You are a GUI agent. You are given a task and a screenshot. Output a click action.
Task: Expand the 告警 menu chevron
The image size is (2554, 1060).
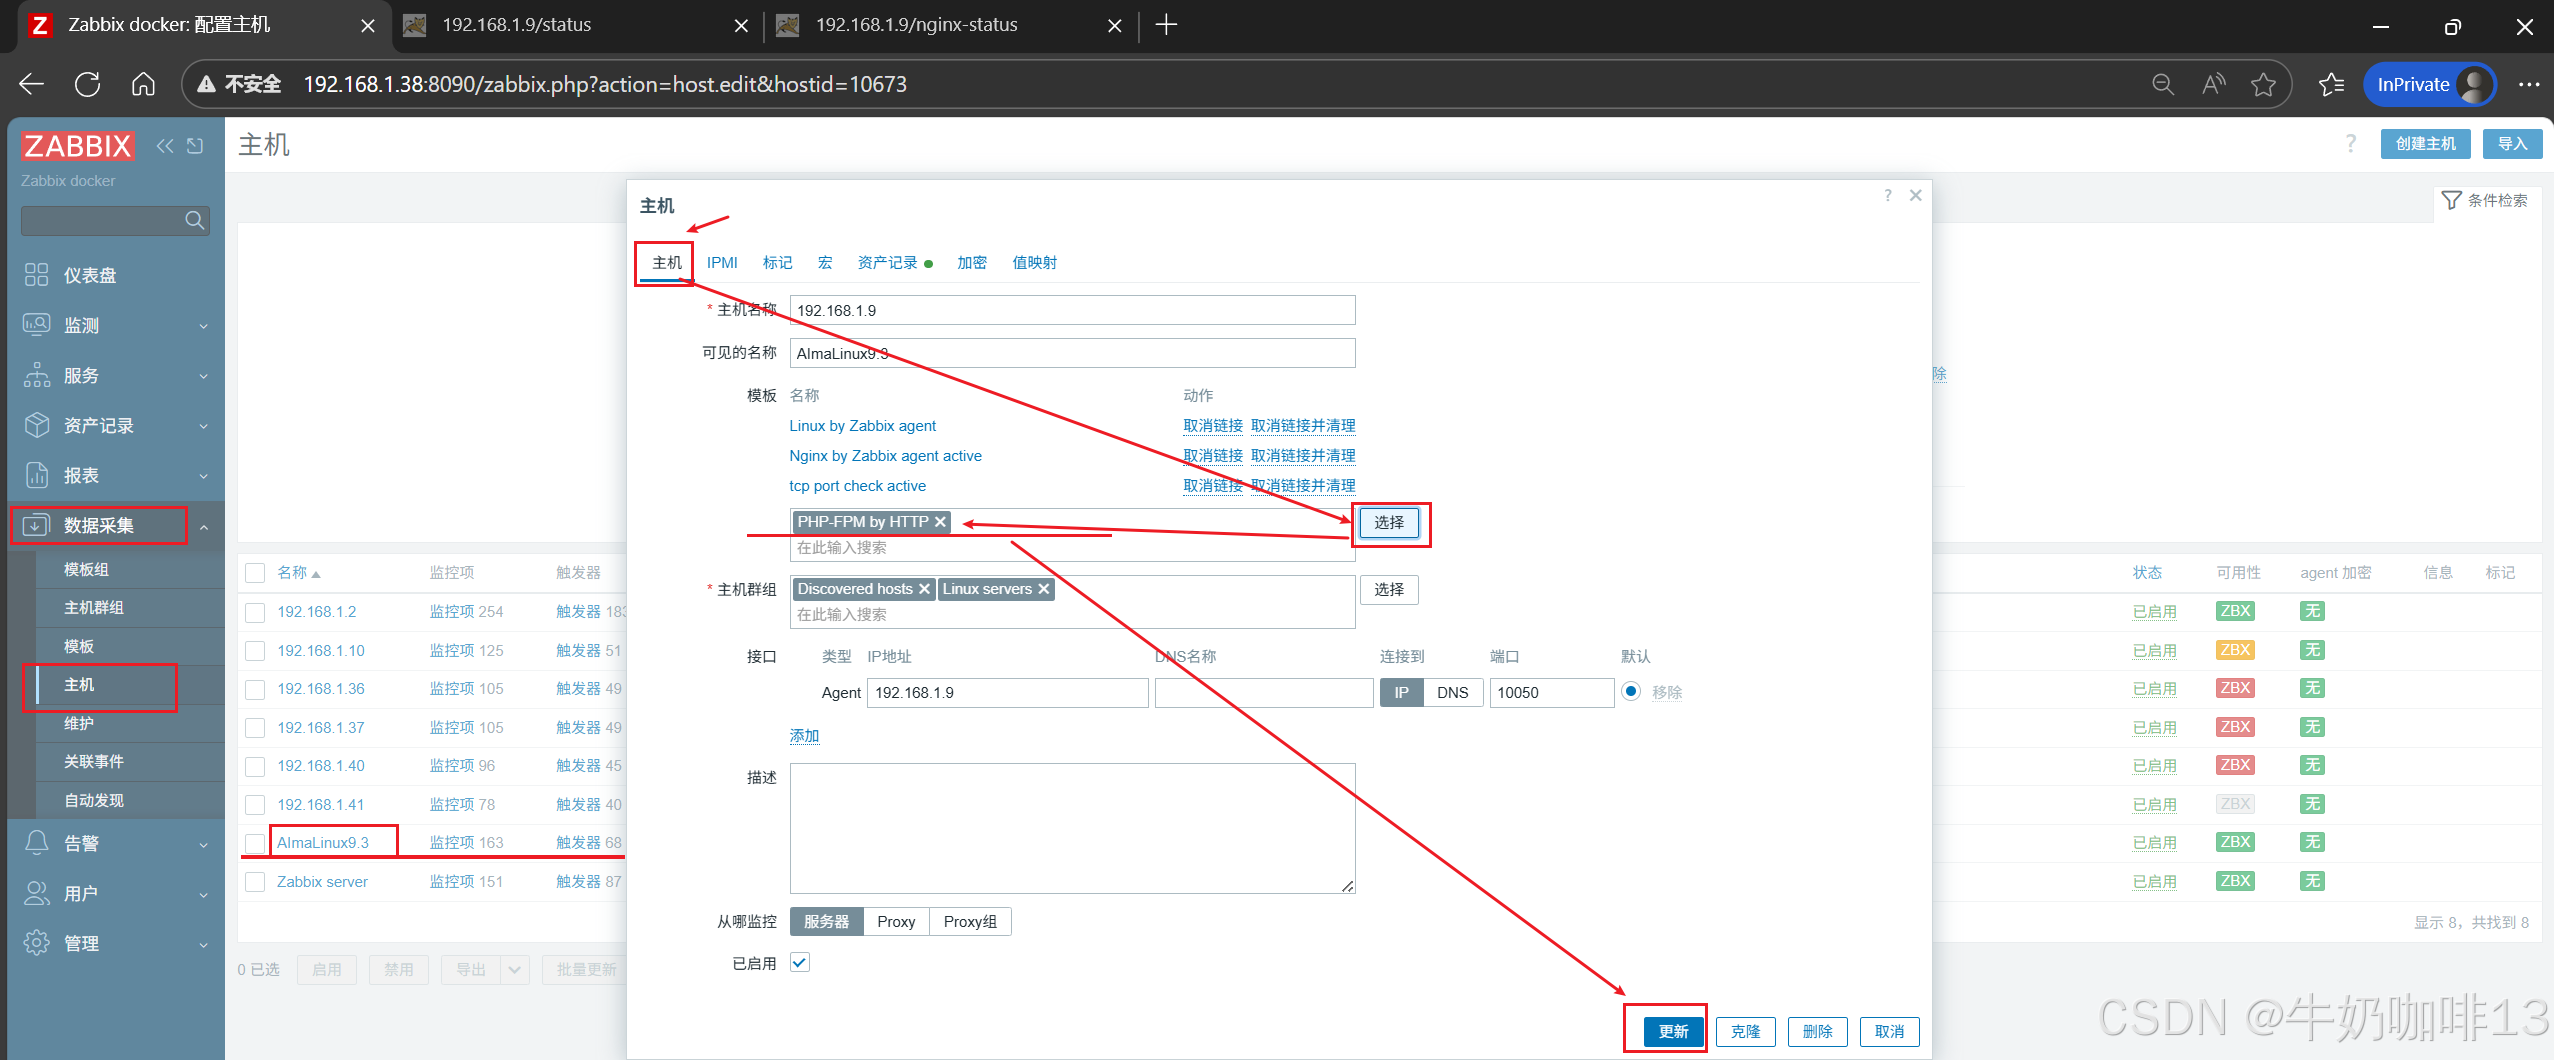pos(203,844)
